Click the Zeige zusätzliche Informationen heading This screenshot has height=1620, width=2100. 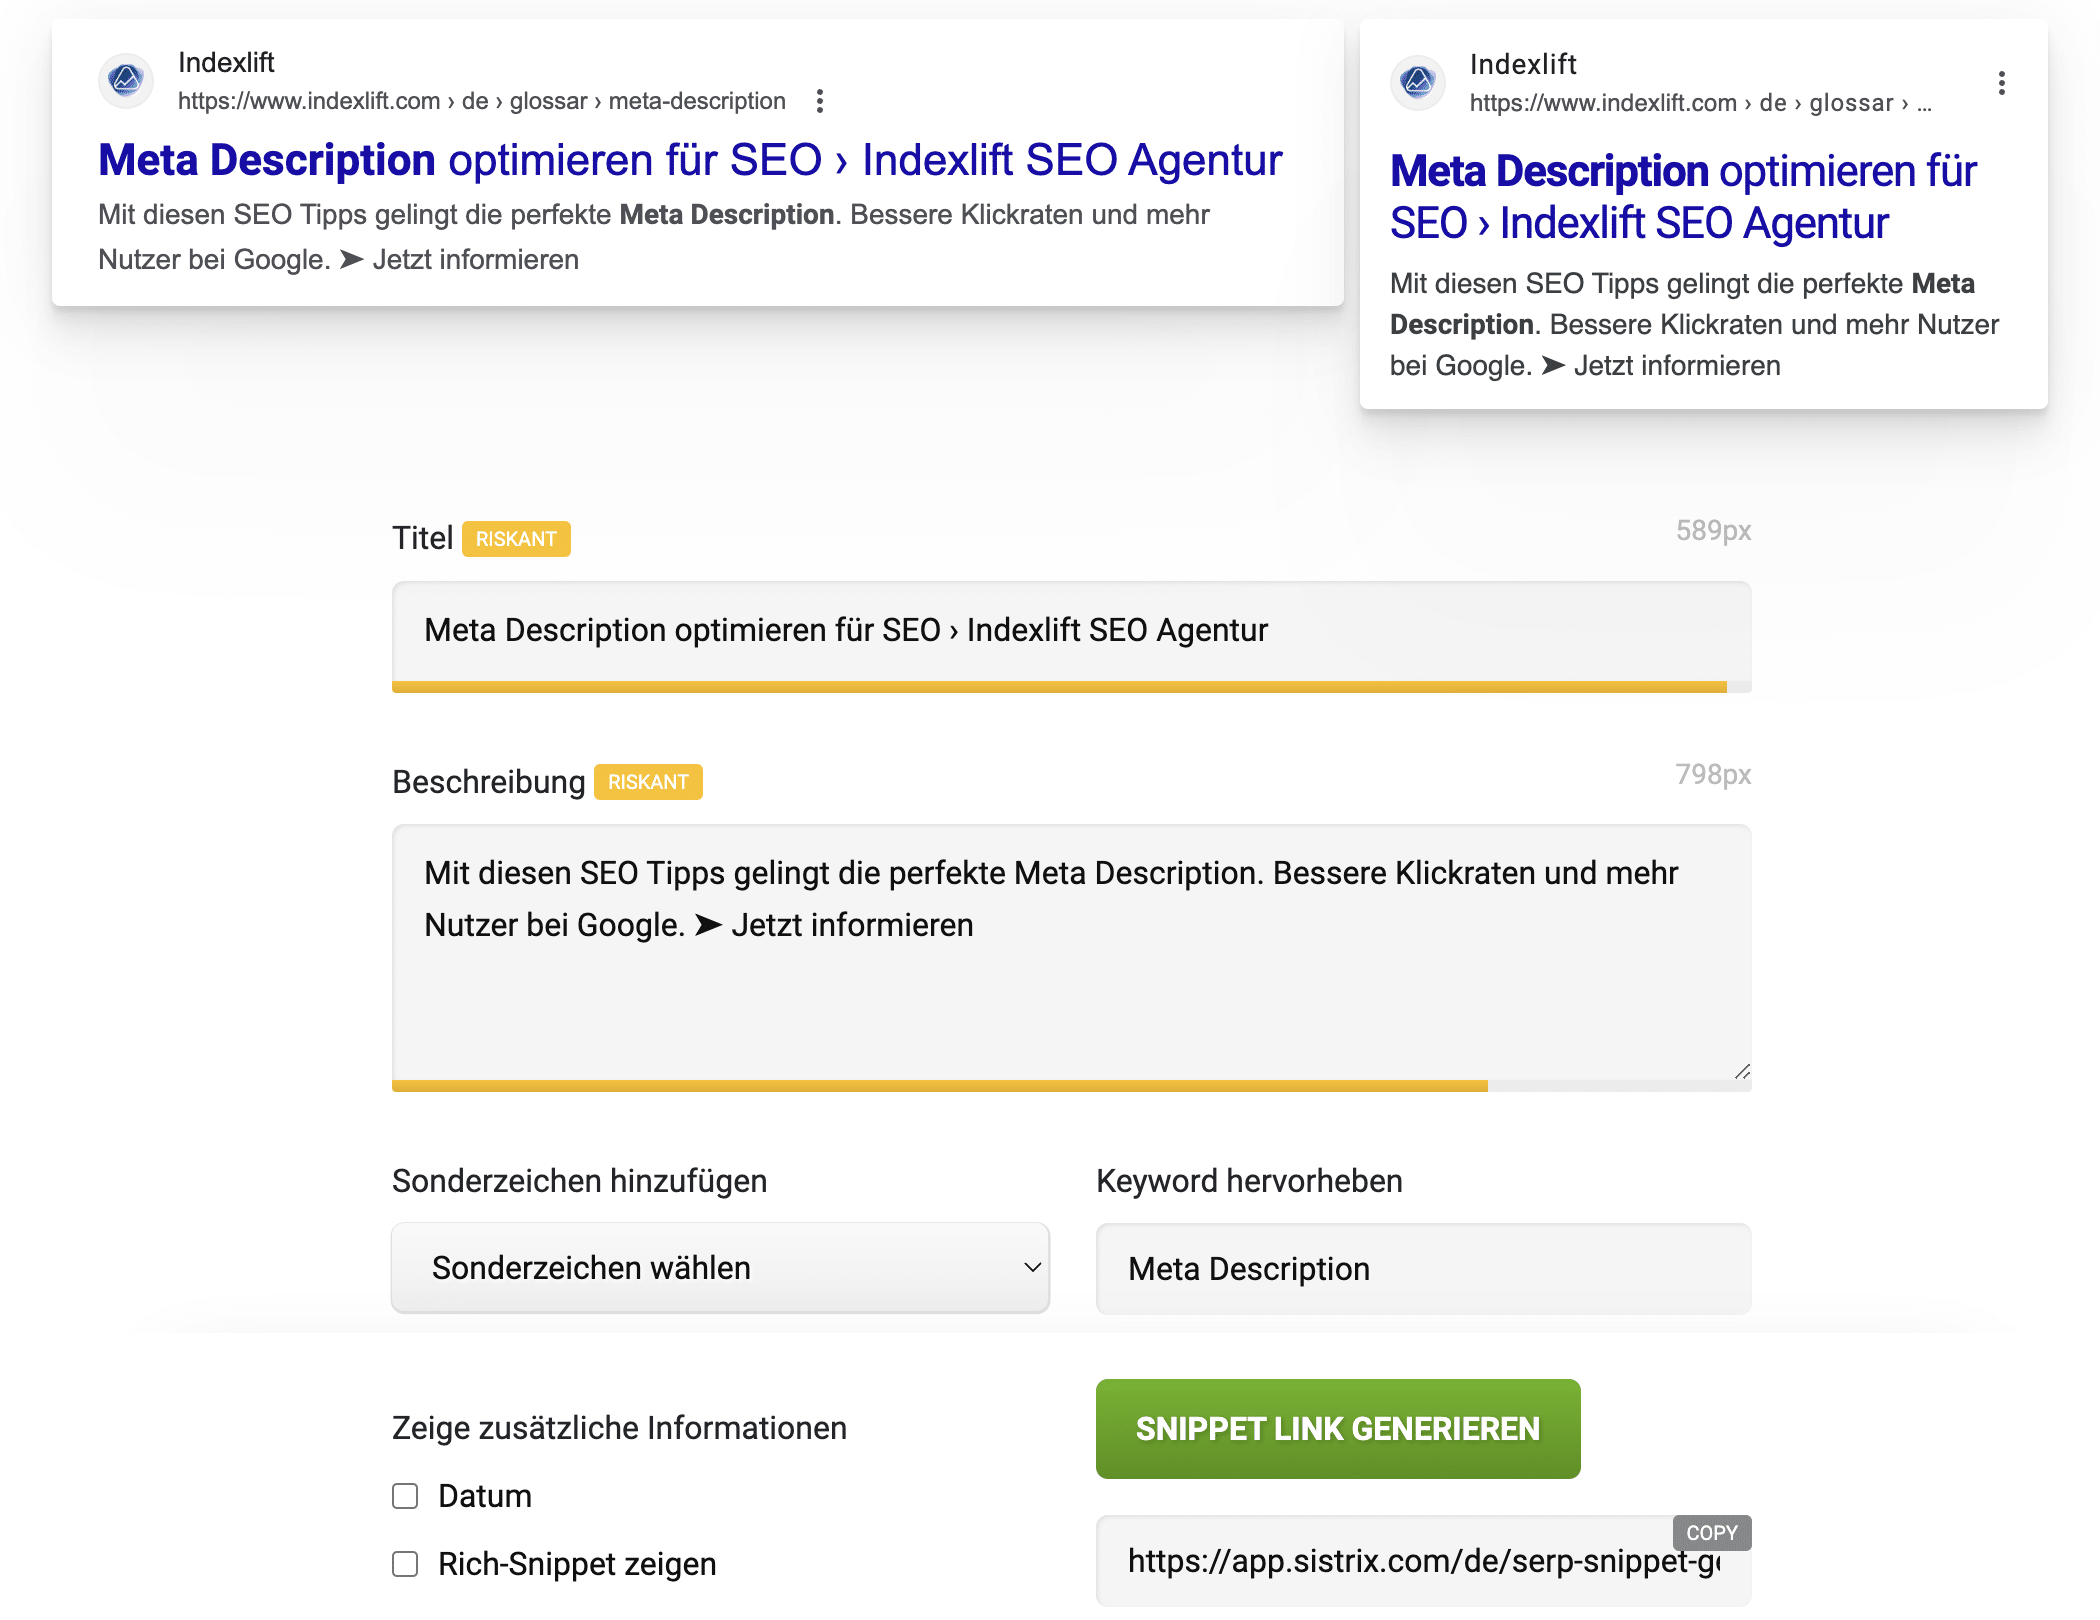(x=619, y=1428)
